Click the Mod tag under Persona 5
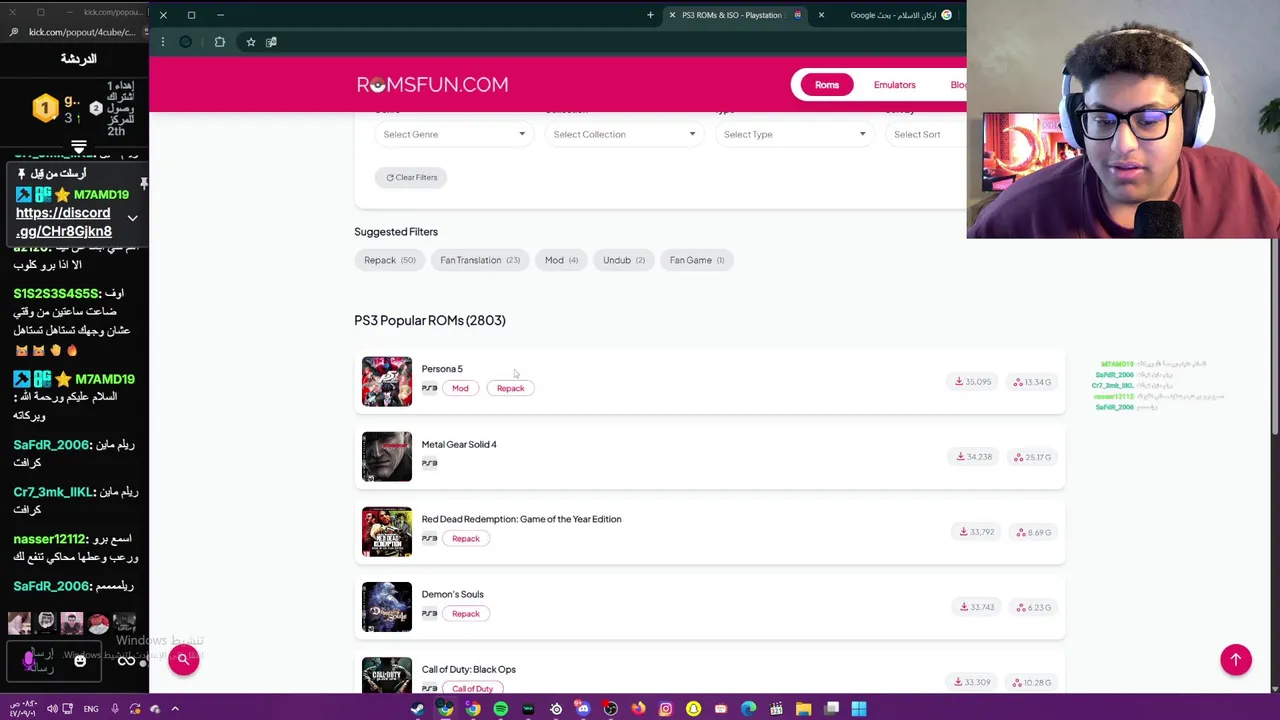Screen dimensions: 1280x720 coord(460,388)
